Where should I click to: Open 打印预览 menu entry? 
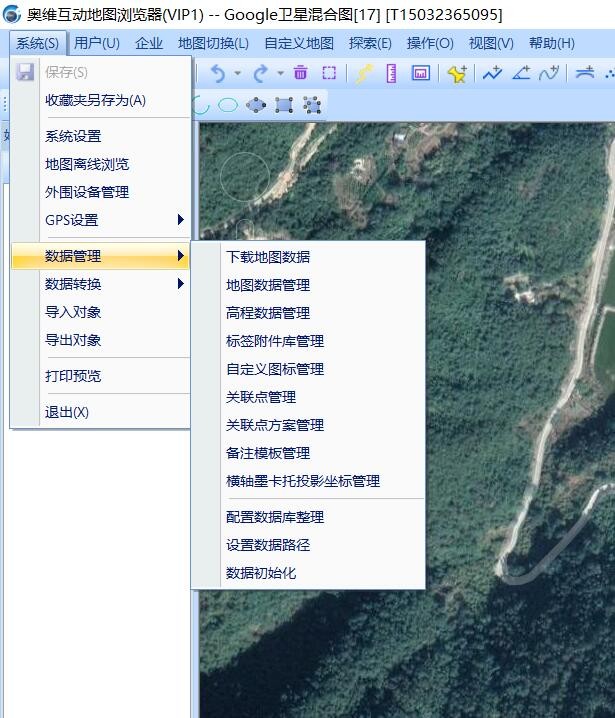point(101,376)
